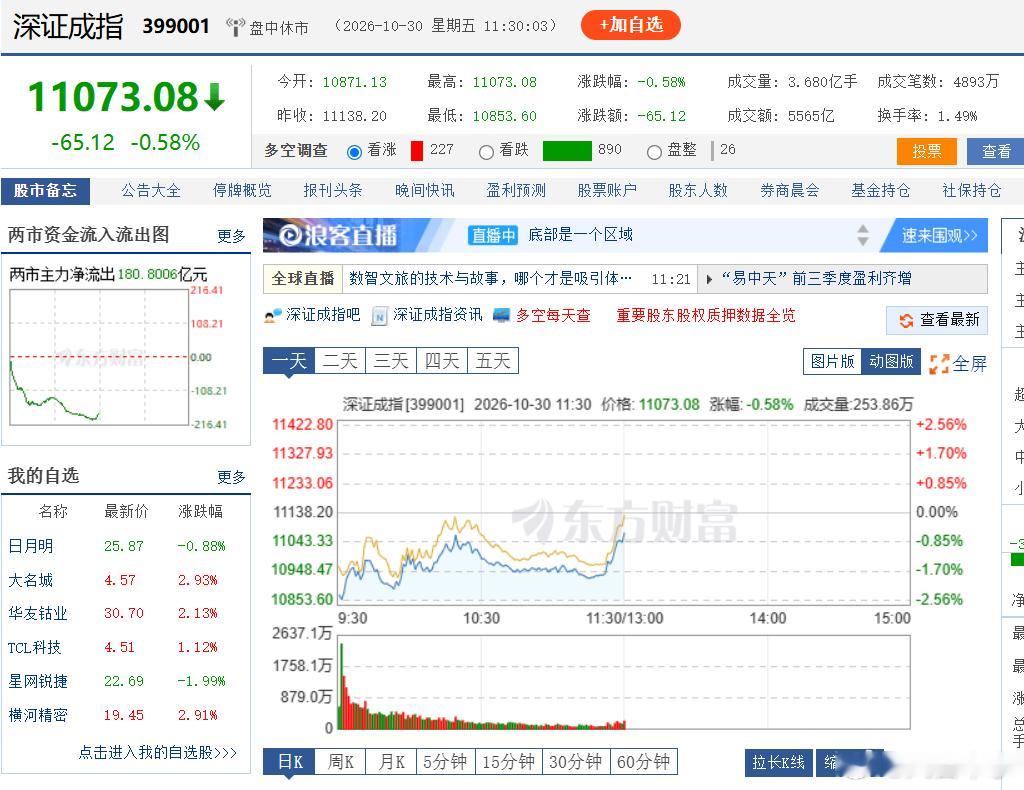This screenshot has width=1024, height=790.
Task: Click the live-broadcast up/down scroll arrows
Action: [863, 235]
